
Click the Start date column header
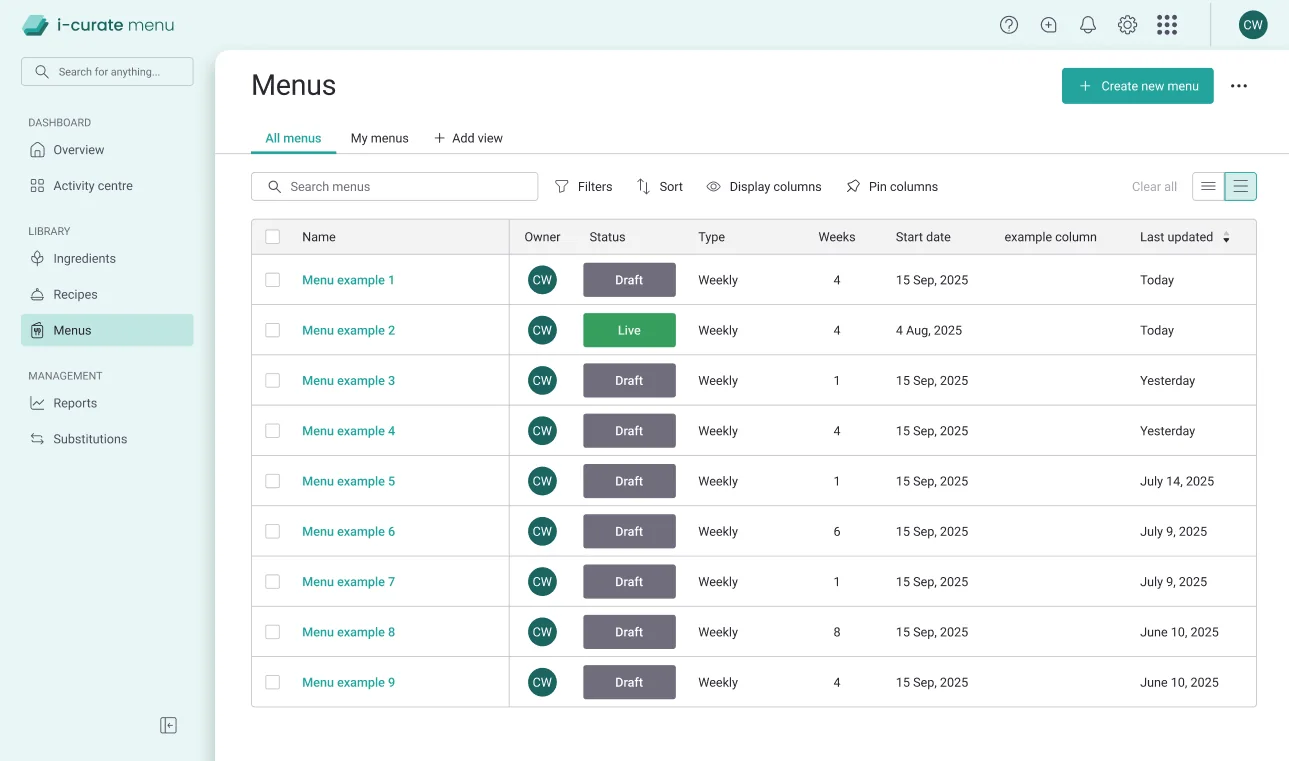[x=923, y=237]
